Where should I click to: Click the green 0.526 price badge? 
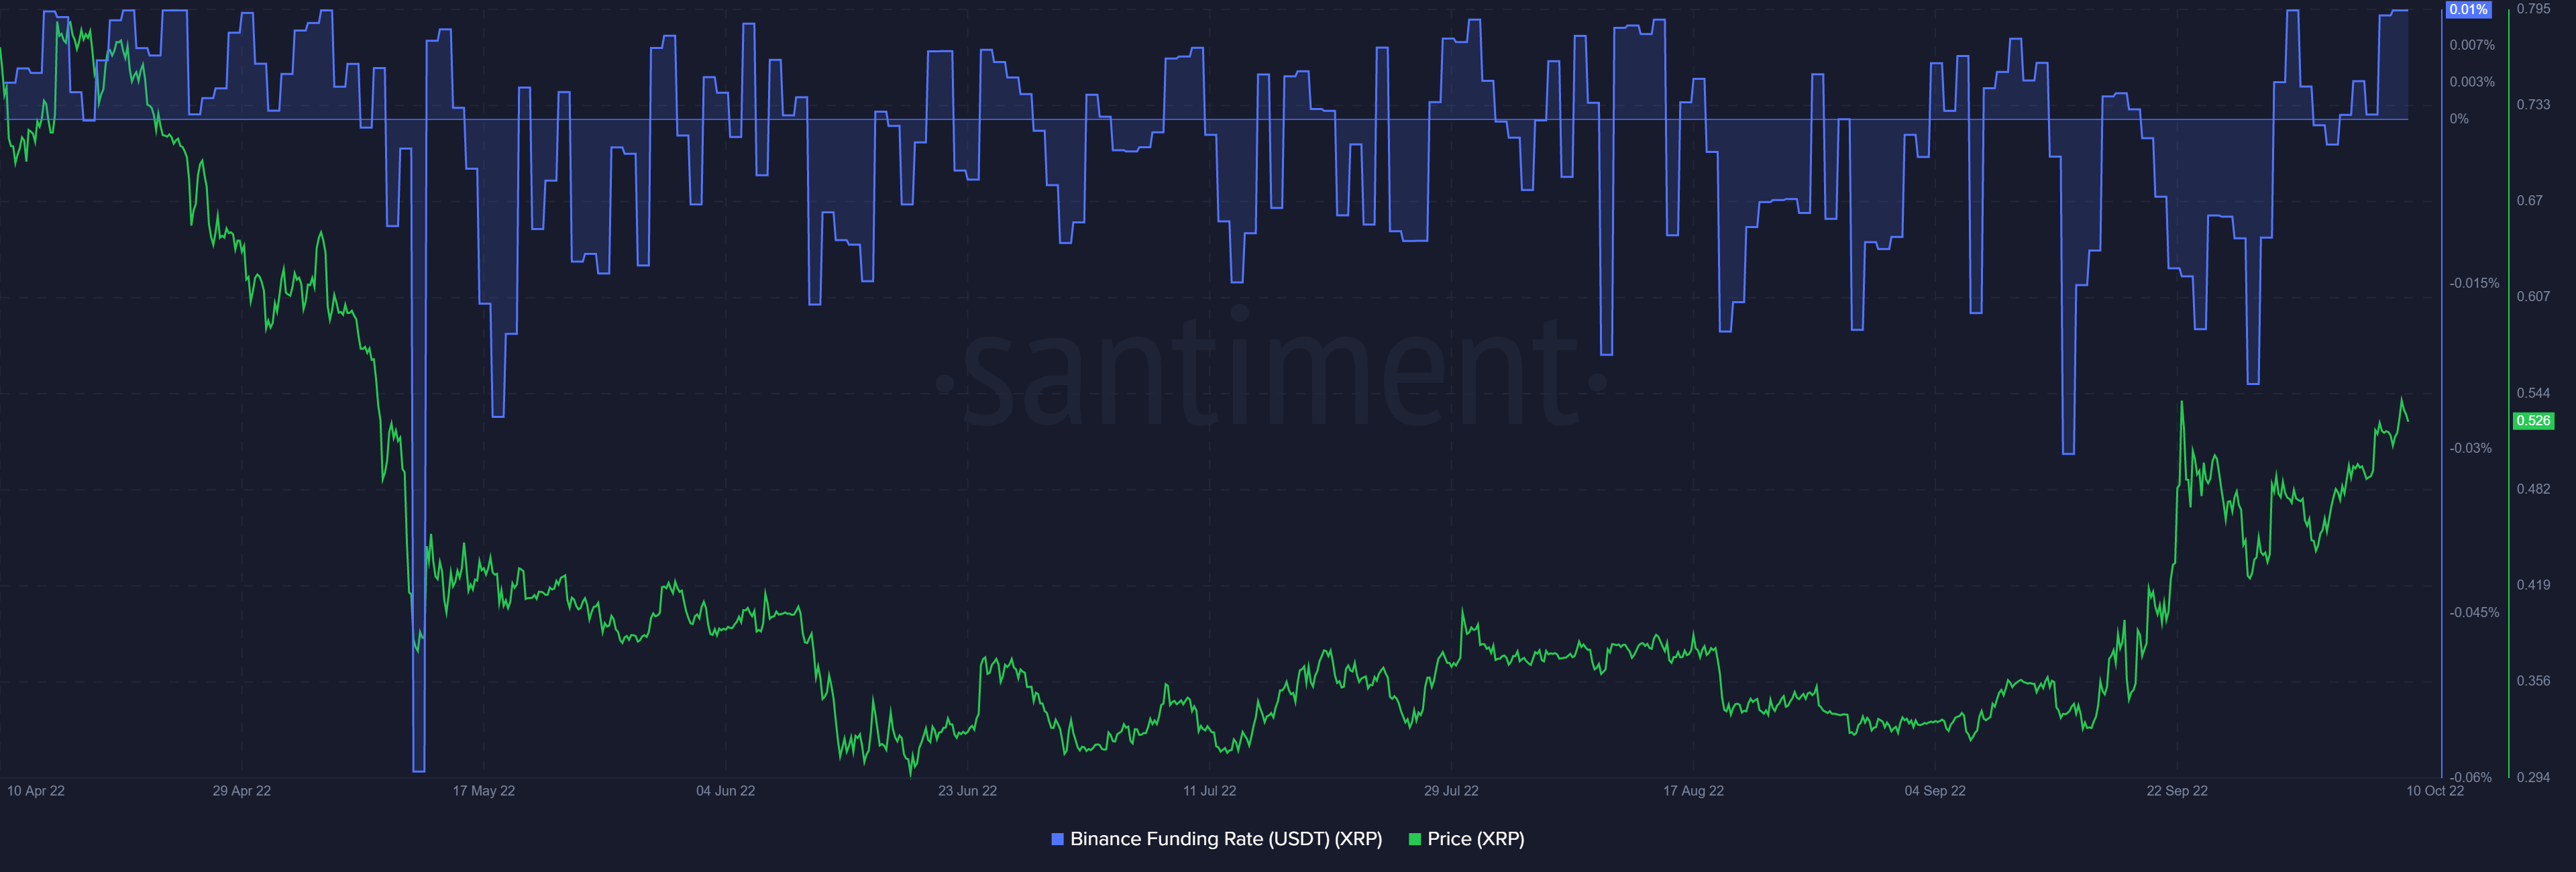[2533, 421]
